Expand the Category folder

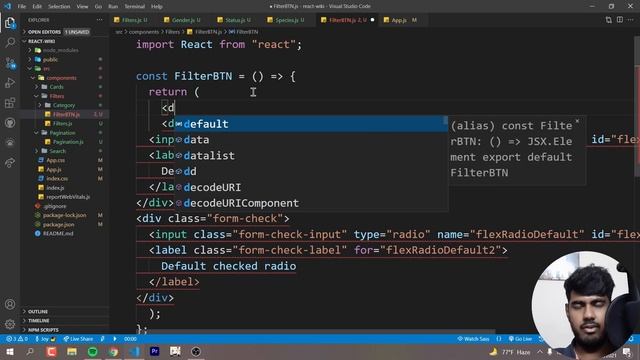(x=64, y=105)
